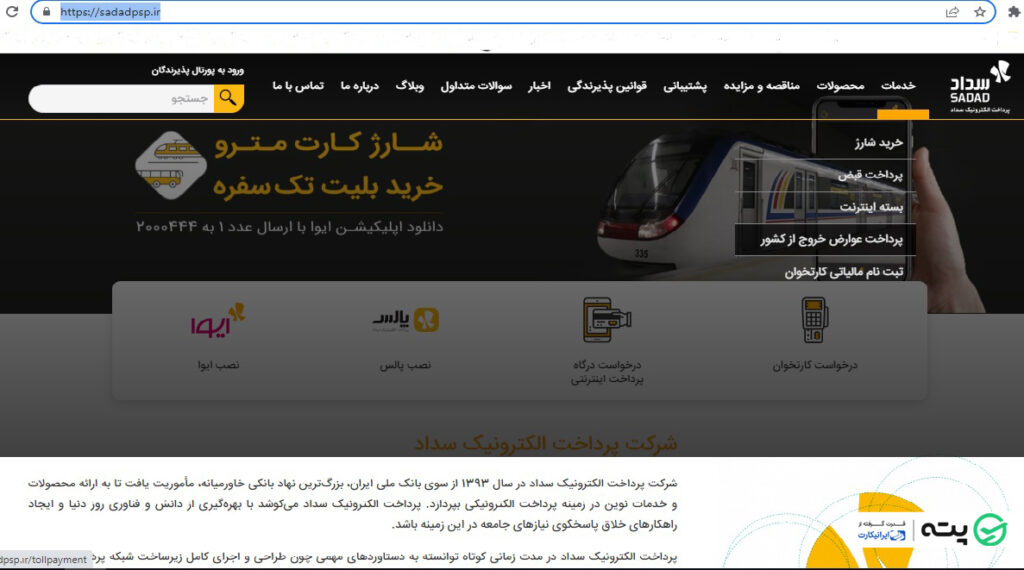
Task: Open the تماس با ما page
Action: pyautogui.click(x=298, y=86)
